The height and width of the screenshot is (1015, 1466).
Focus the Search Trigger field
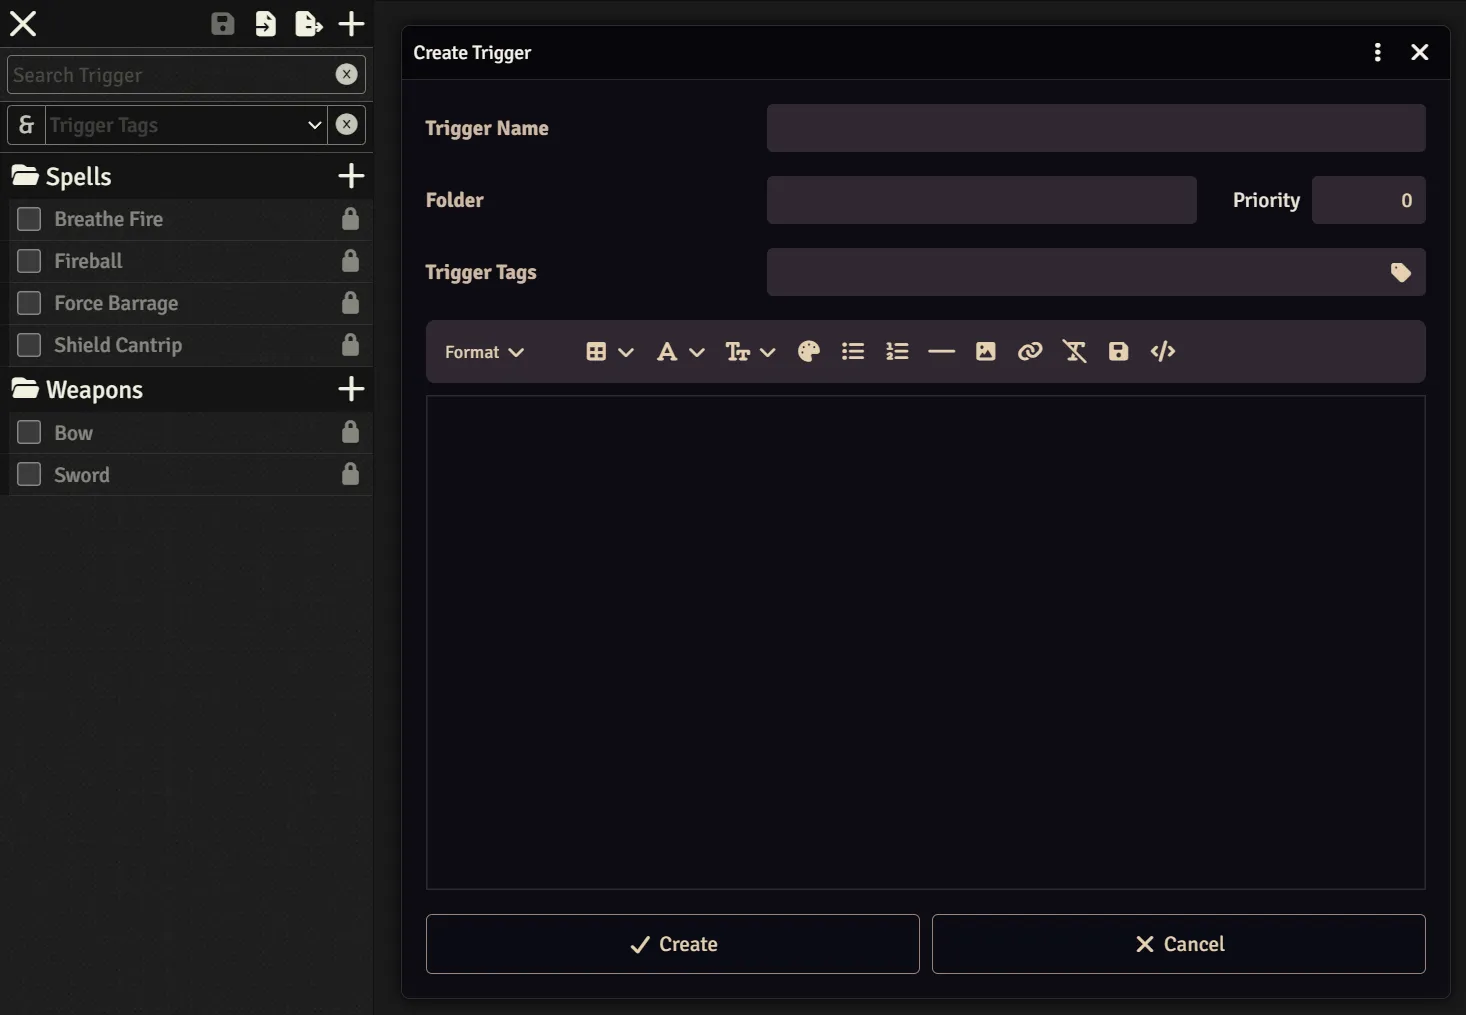(170, 75)
